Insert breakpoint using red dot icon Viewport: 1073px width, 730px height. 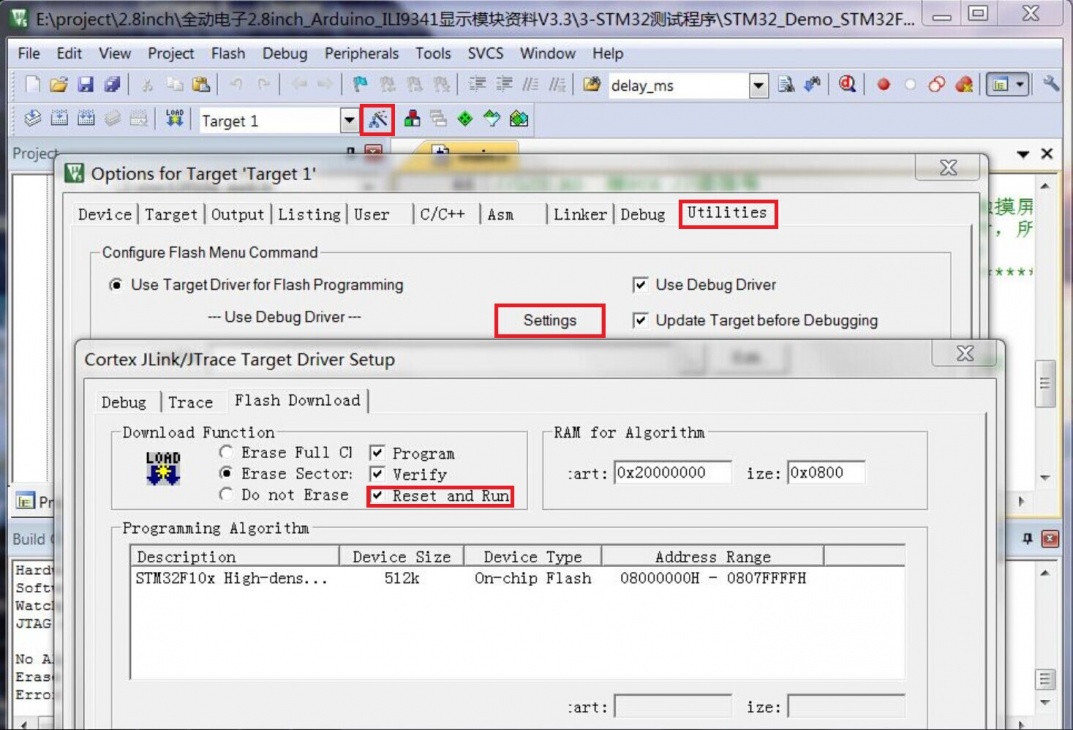[883, 85]
